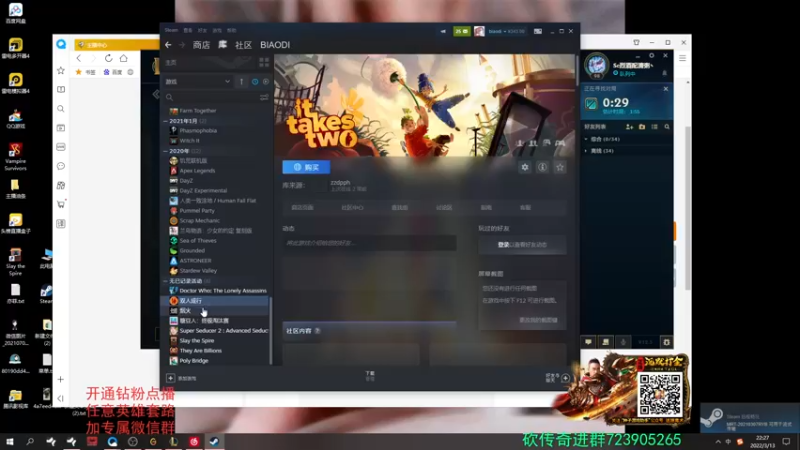800x450 pixels.
Task: Click the blue 购买 button
Action: (306, 167)
